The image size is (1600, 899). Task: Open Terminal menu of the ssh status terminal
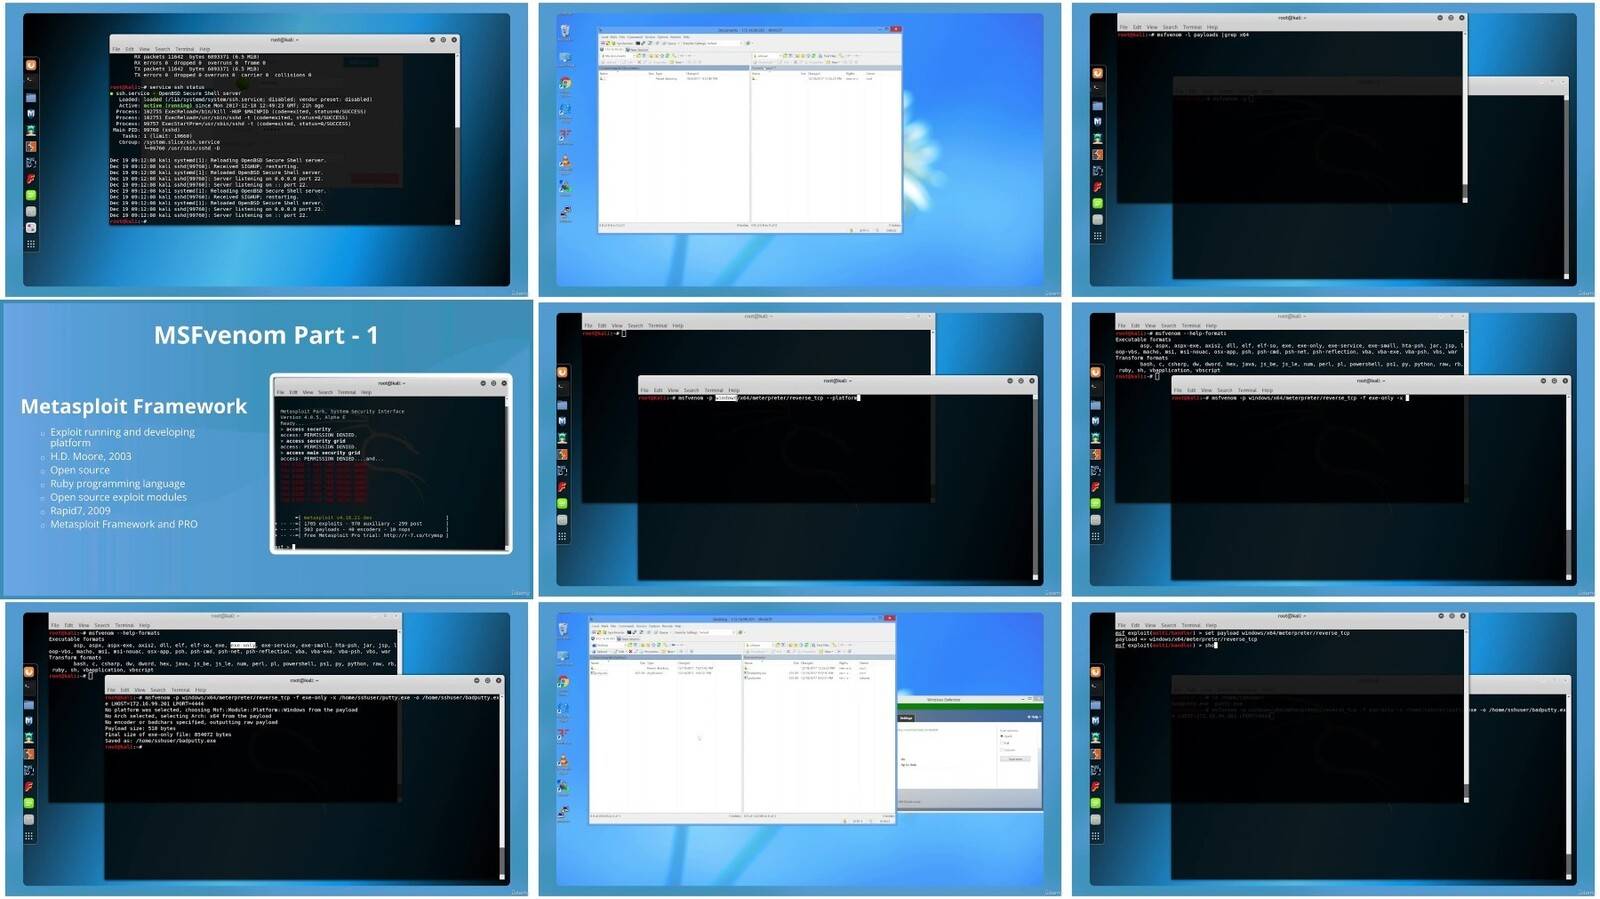click(x=185, y=49)
